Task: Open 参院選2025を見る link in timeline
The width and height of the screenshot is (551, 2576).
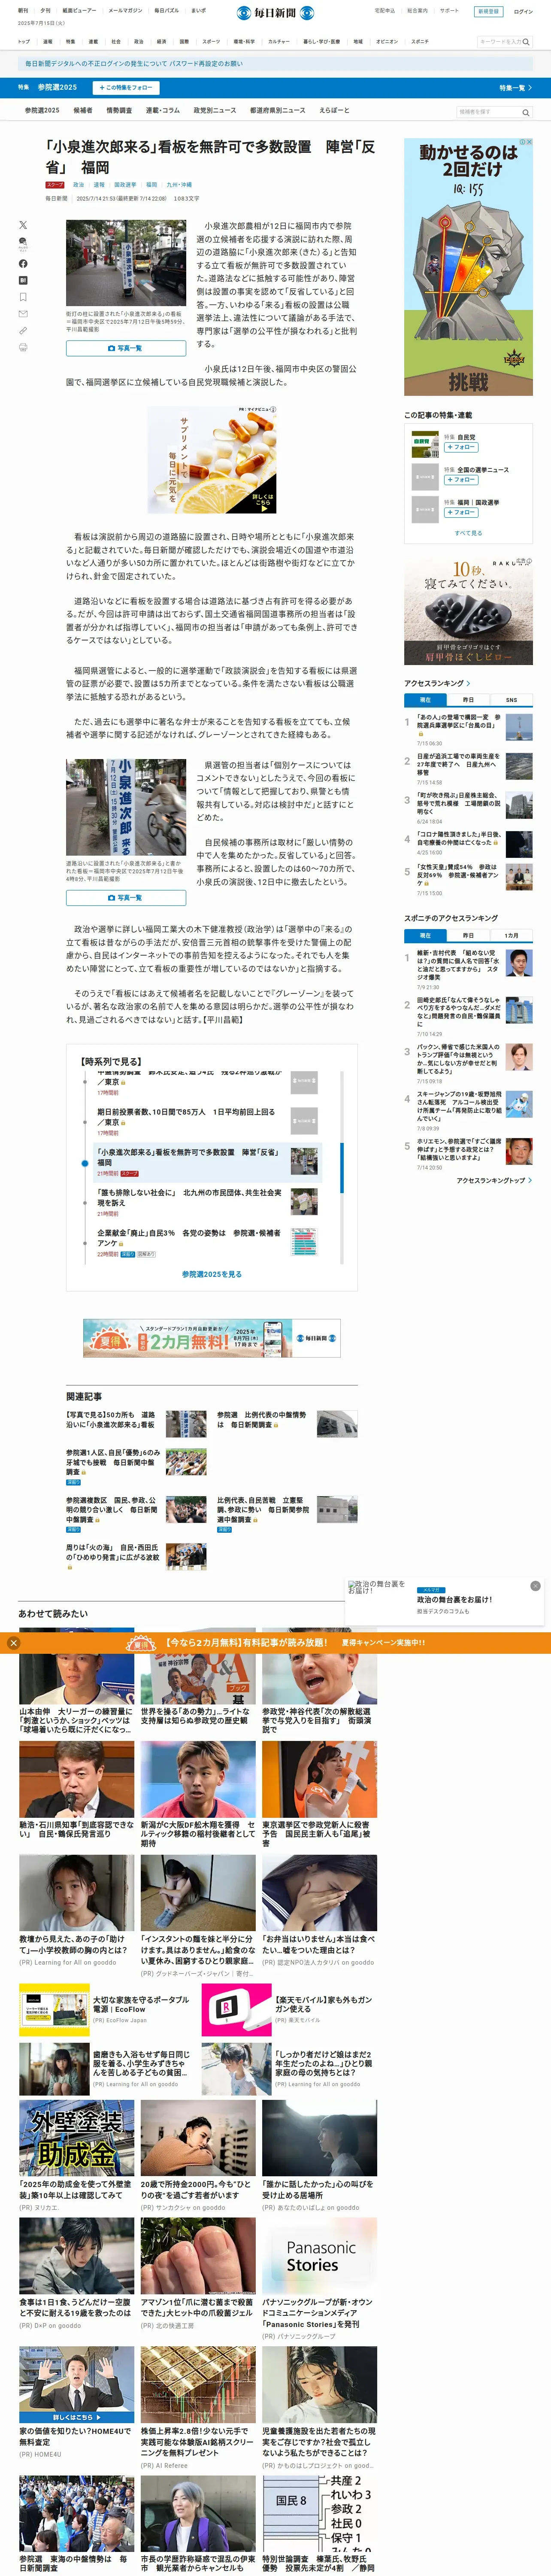Action: click(212, 1274)
